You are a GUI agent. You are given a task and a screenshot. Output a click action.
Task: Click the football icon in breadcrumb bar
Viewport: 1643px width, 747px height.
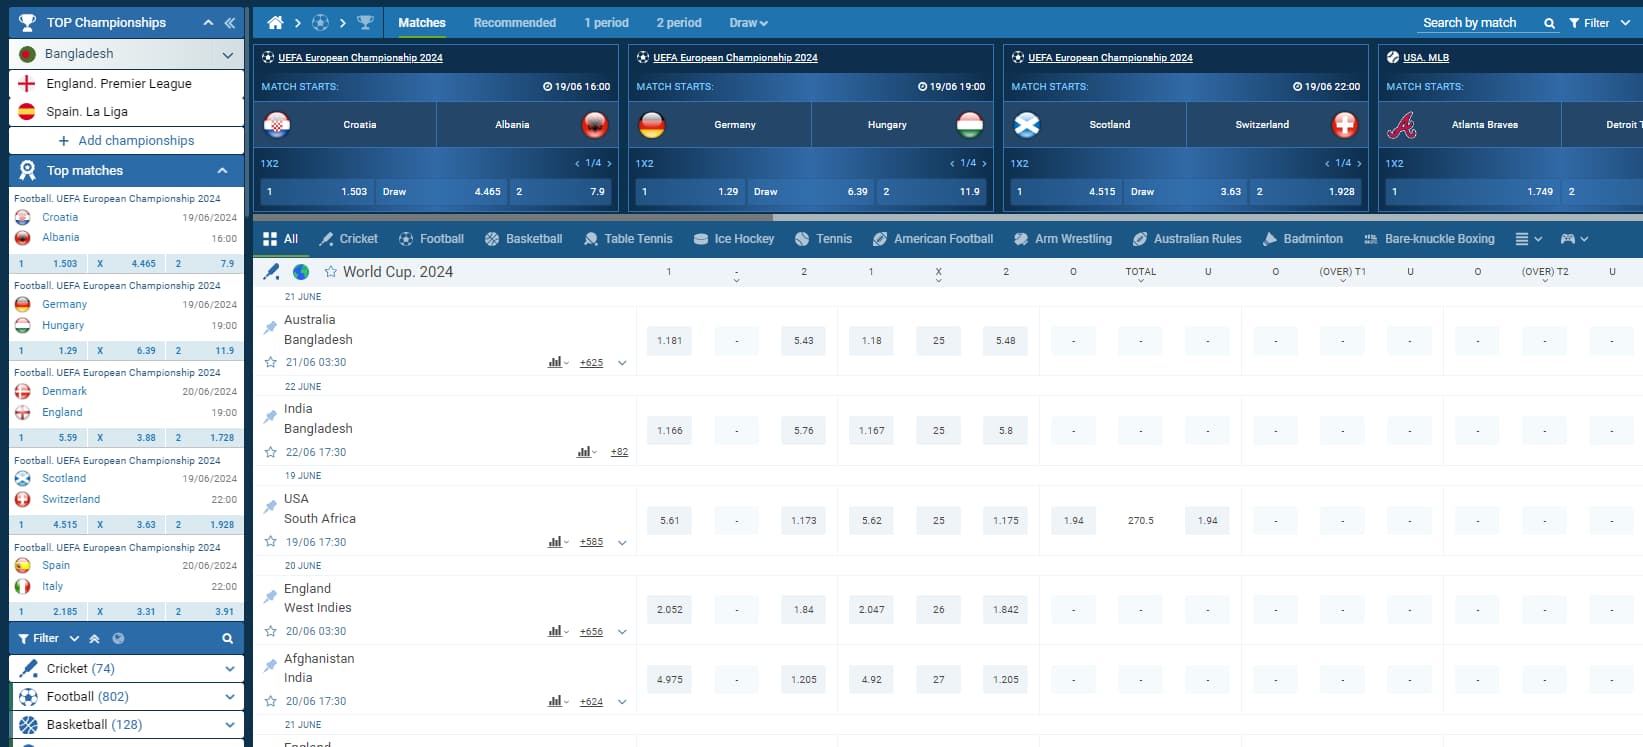320,22
